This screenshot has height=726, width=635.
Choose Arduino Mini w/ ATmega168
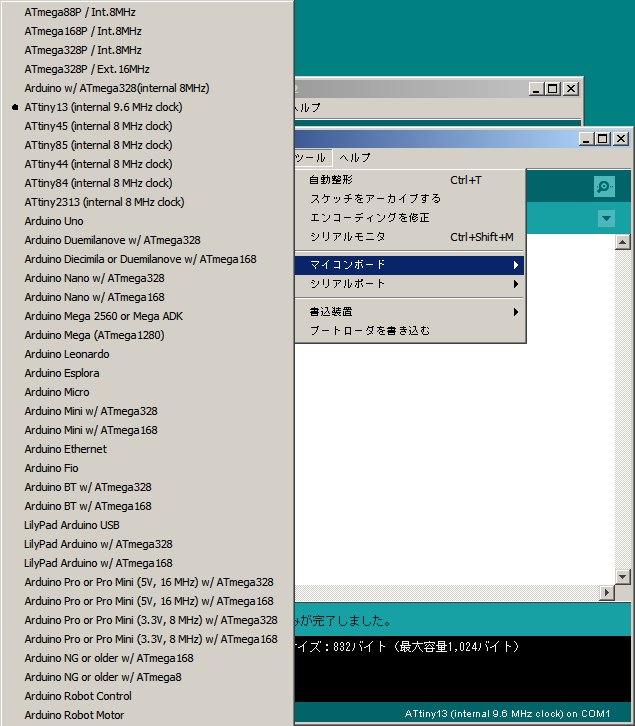[x=147, y=430]
